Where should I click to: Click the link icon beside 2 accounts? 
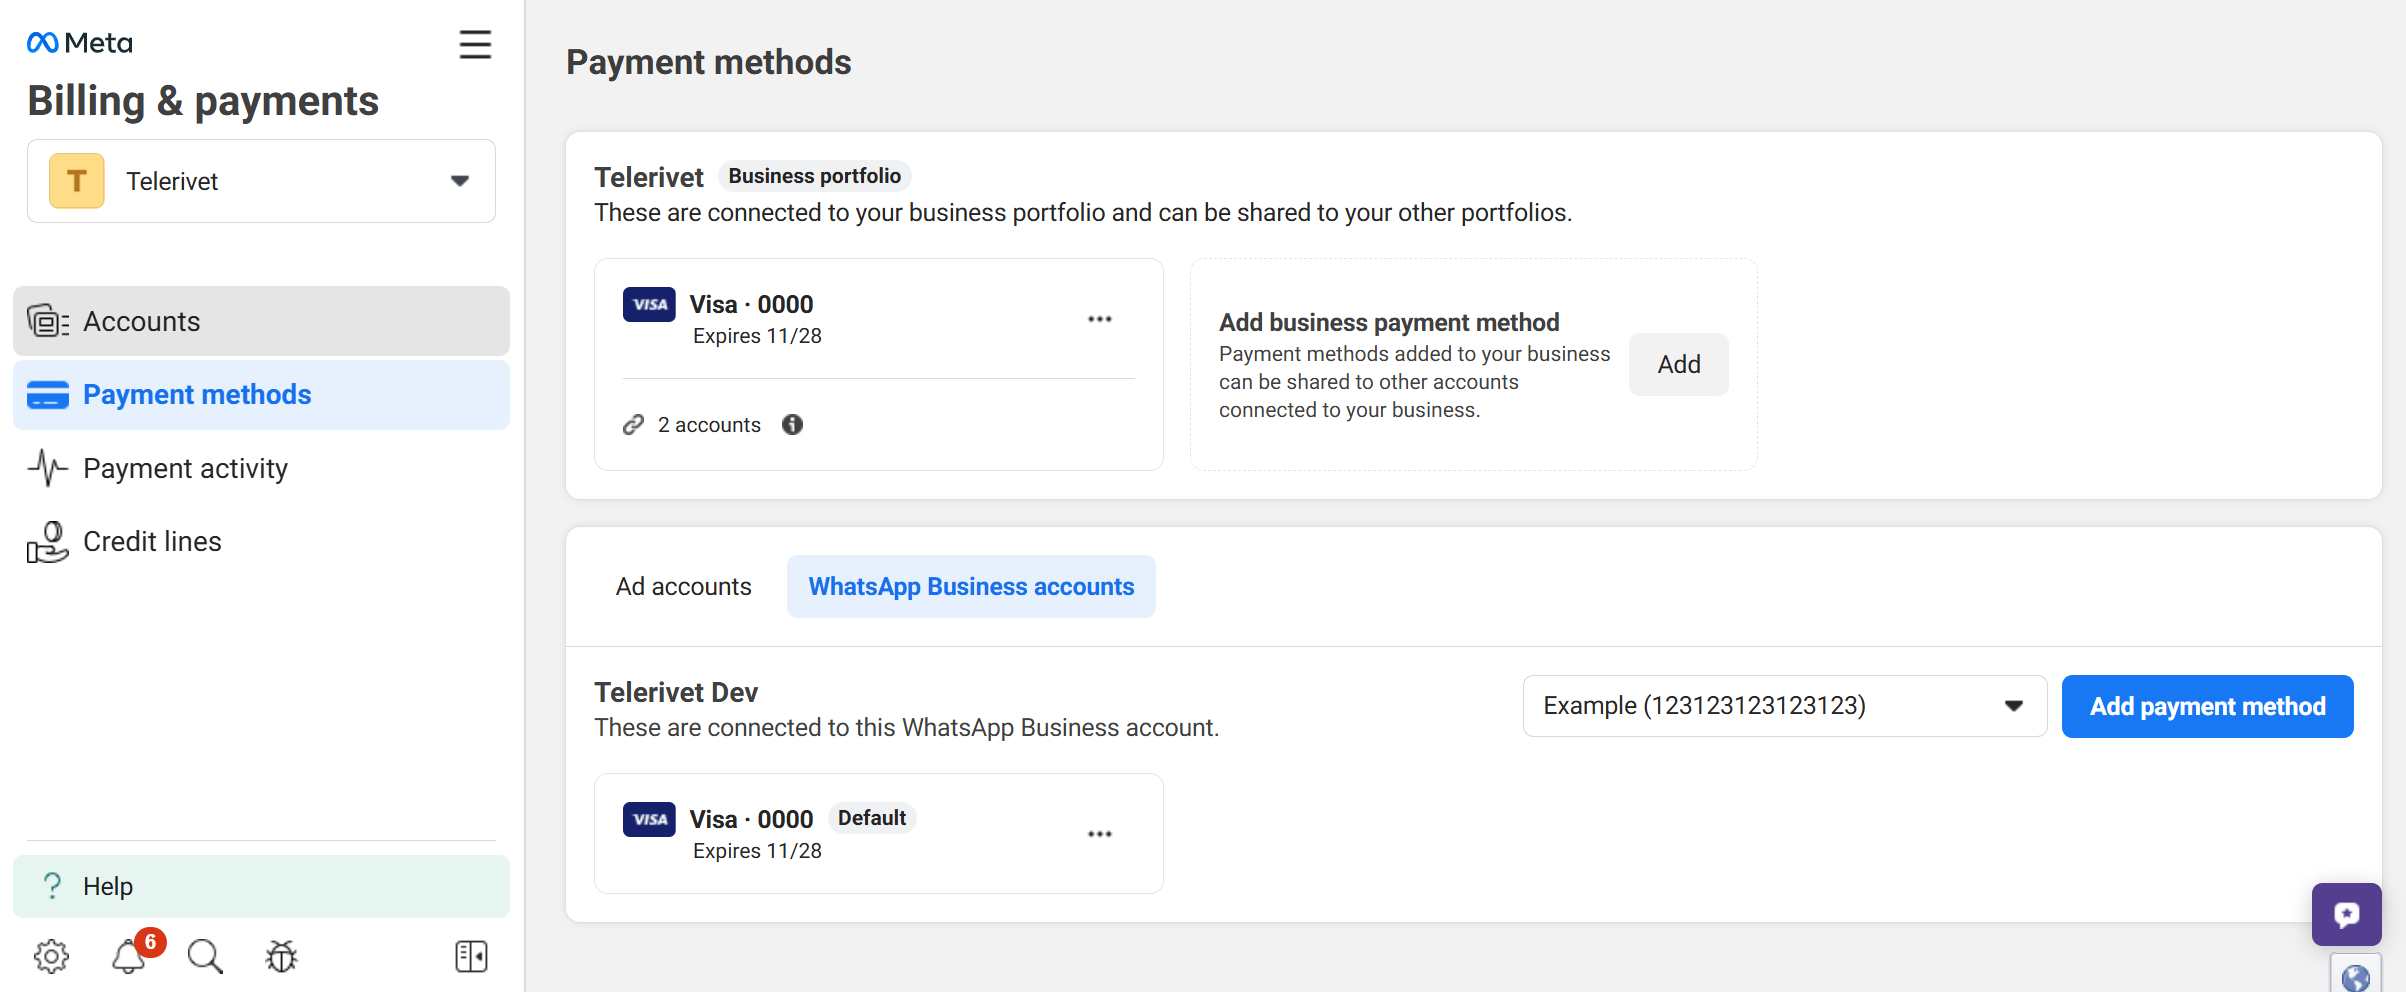coord(633,425)
